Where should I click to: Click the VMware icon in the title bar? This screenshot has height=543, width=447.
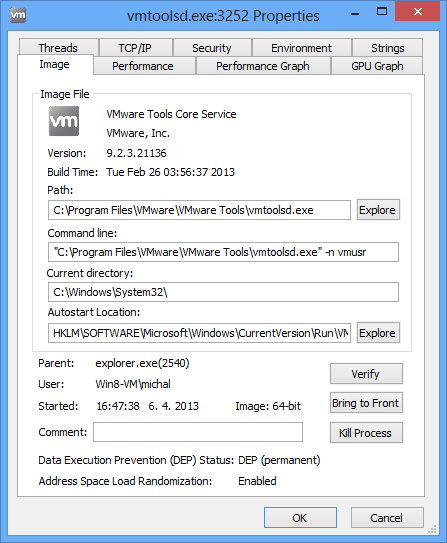pos(18,15)
